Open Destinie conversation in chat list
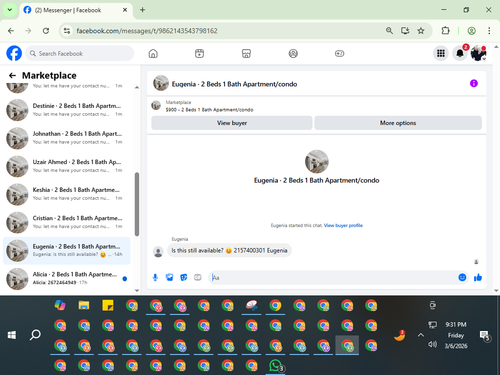 click(67, 110)
